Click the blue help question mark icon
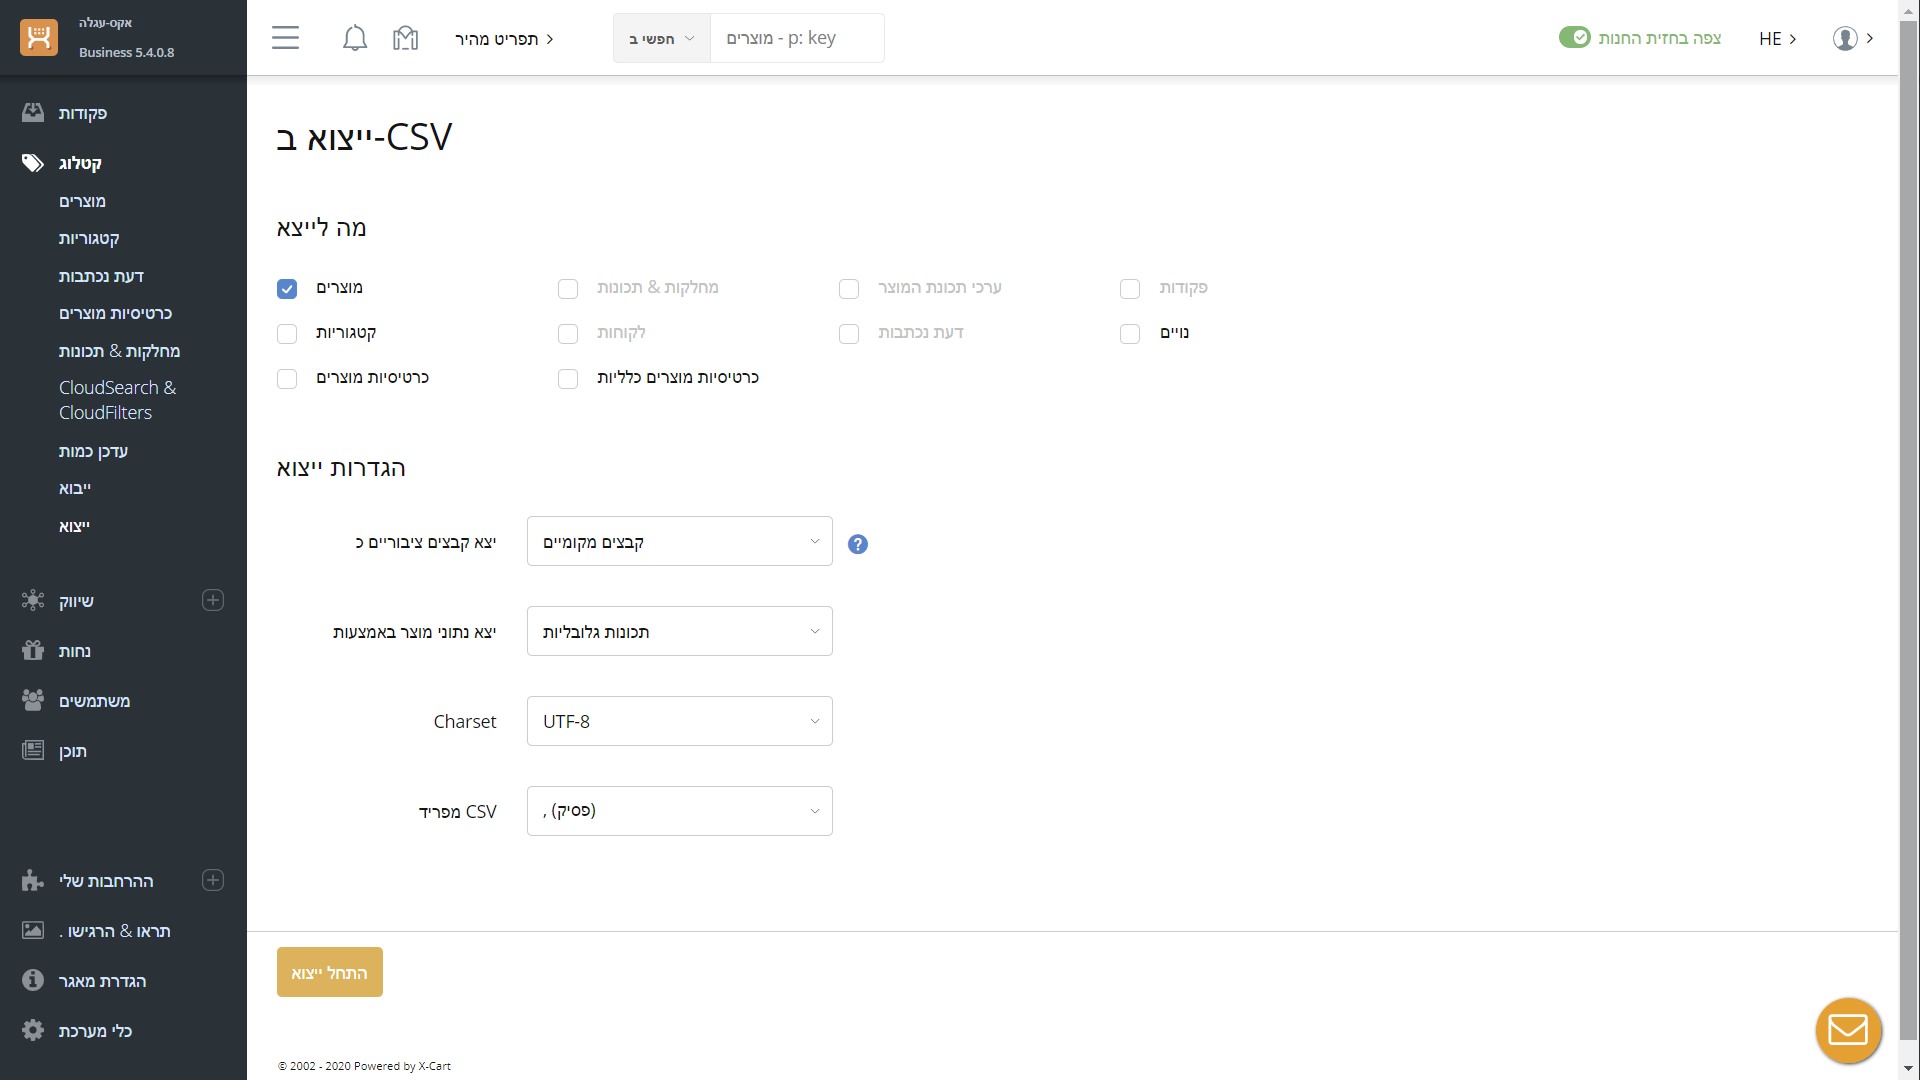This screenshot has width=1920, height=1080. pyautogui.click(x=857, y=544)
